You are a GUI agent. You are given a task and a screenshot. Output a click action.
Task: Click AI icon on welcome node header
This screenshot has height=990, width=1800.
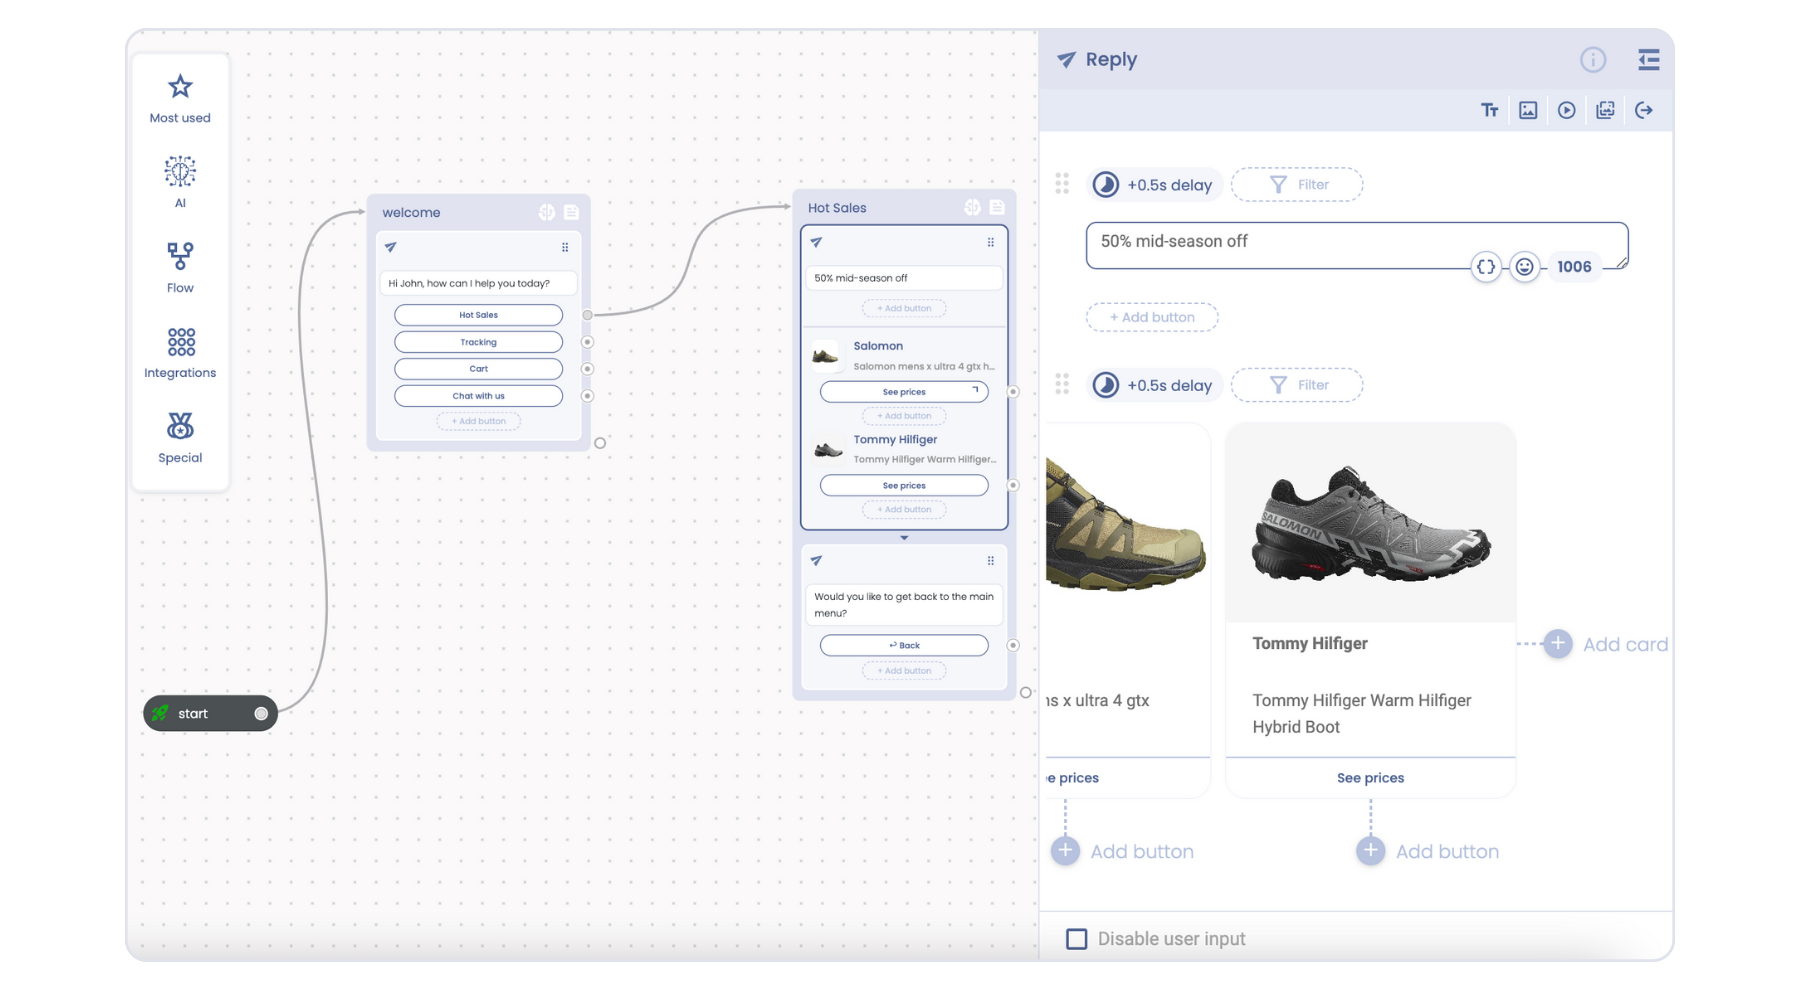pos(547,212)
